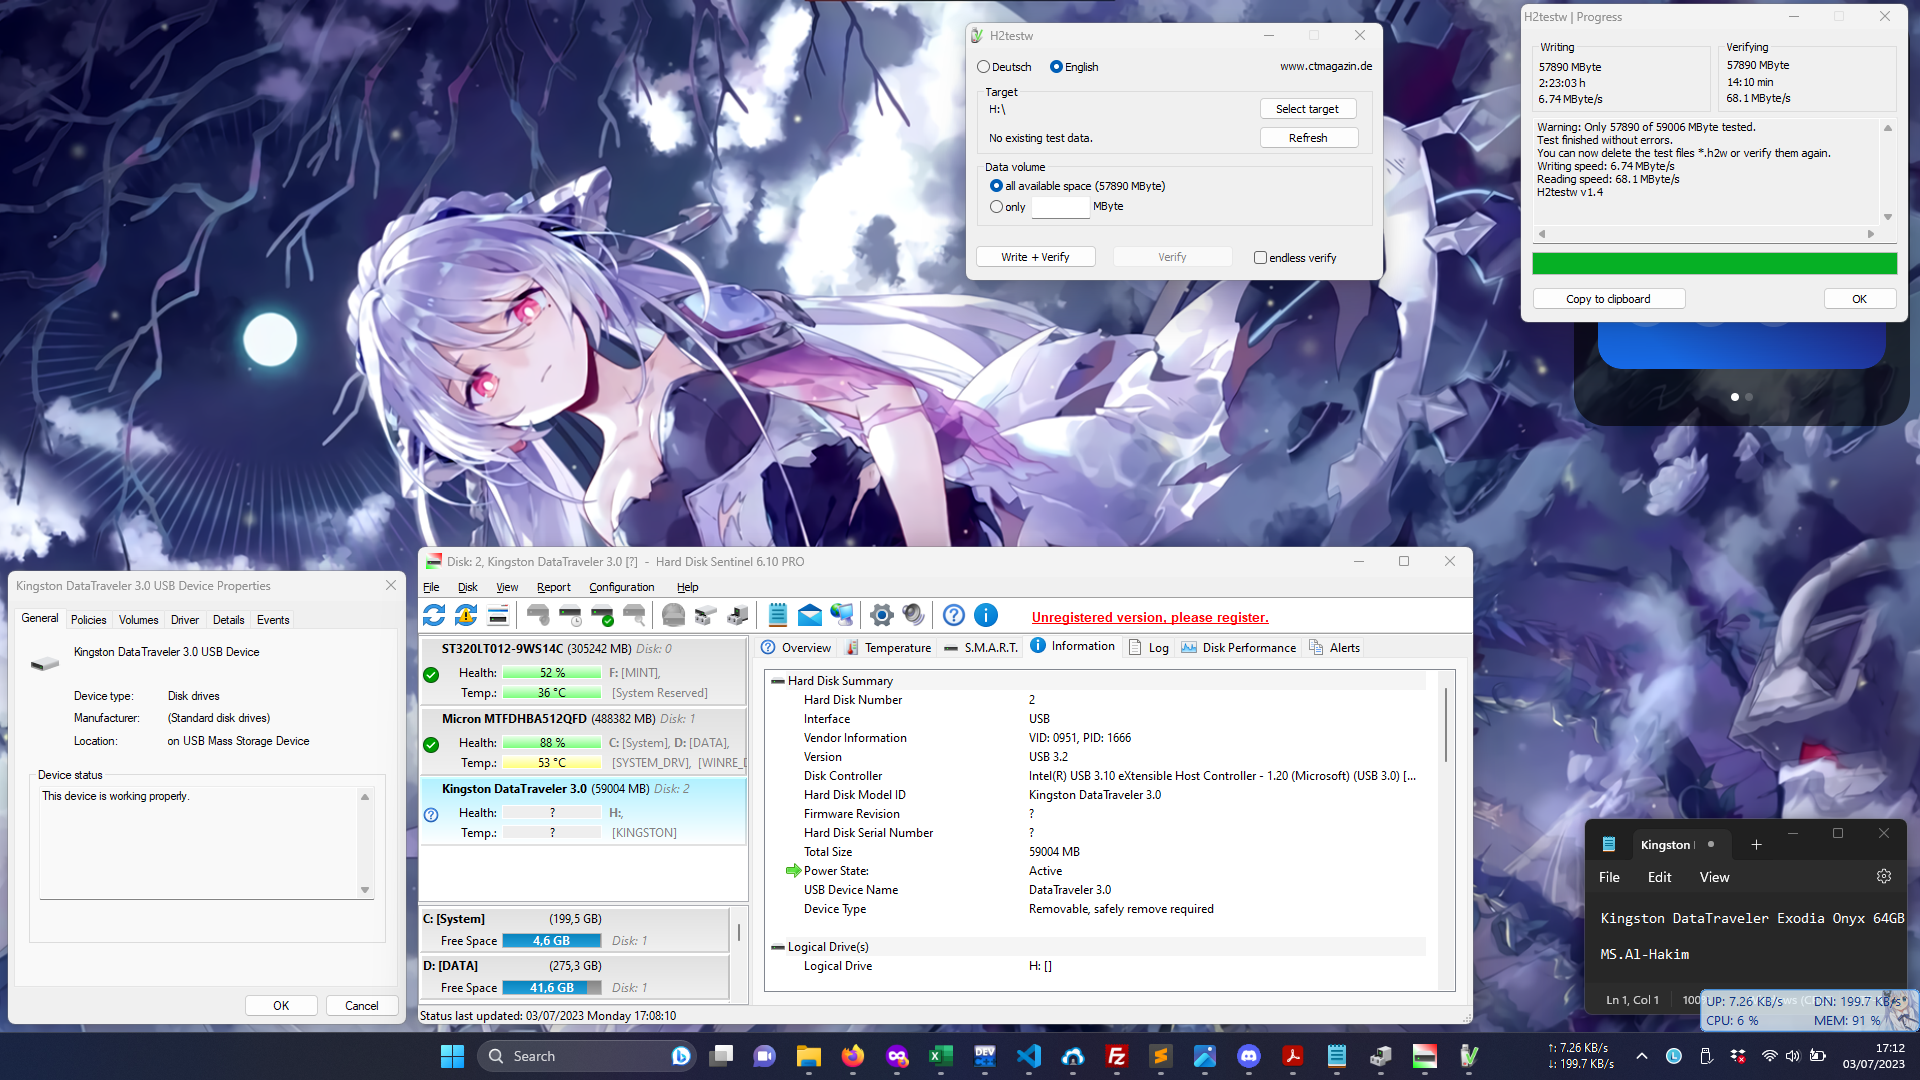Click up arrow in H2testw progress log scrollbar
The image size is (1920, 1080).
click(1888, 128)
